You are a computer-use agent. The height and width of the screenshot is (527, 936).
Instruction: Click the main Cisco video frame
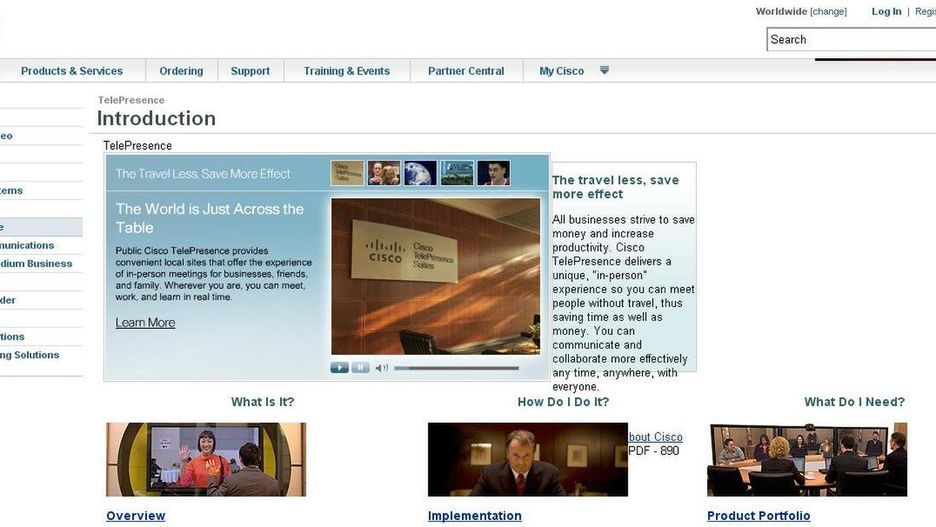pyautogui.click(x=436, y=277)
